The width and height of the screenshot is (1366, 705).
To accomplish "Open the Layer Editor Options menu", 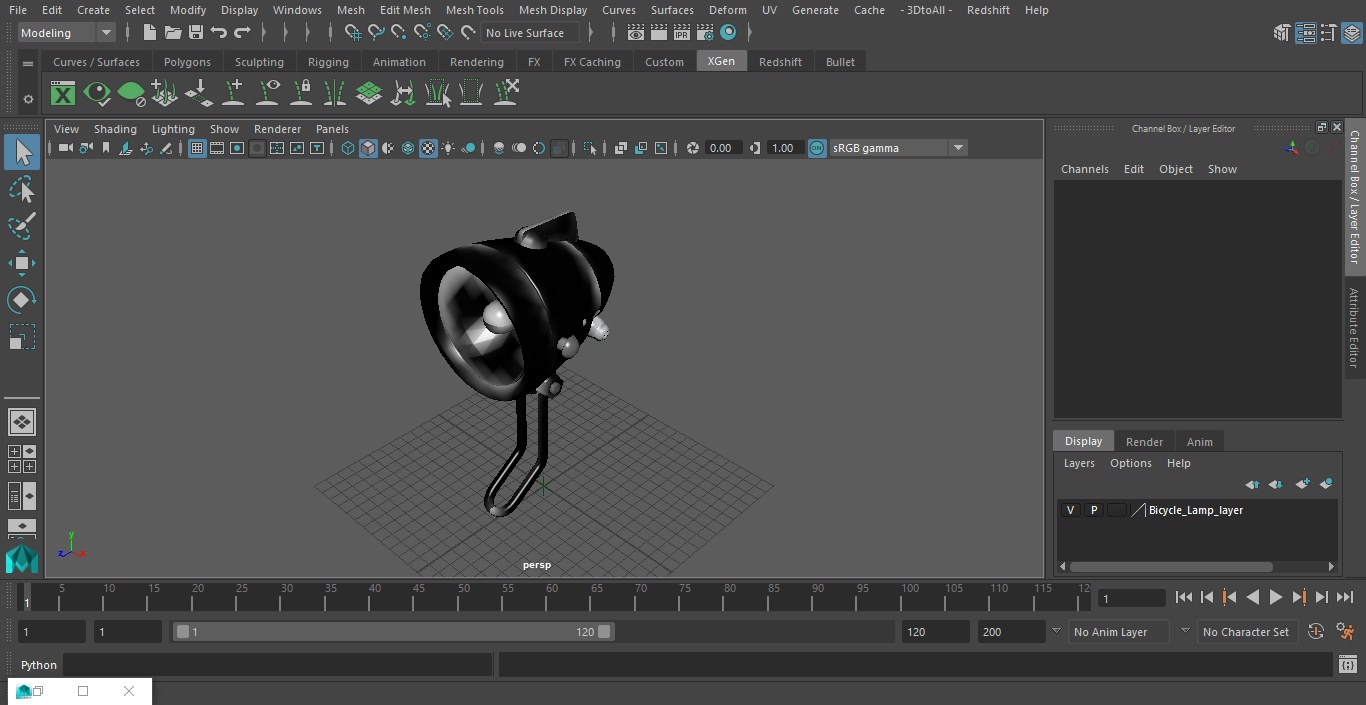I will (1131, 463).
